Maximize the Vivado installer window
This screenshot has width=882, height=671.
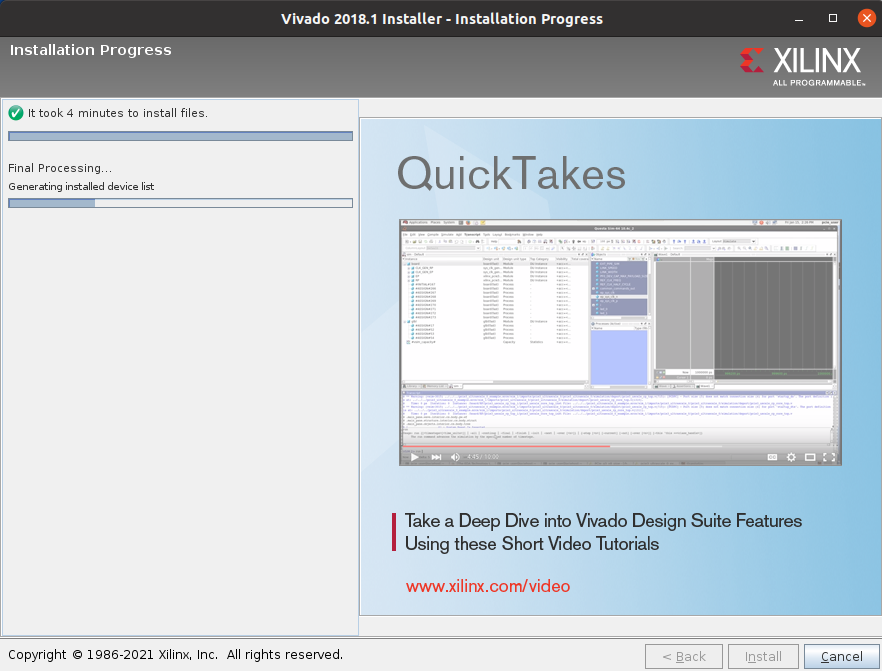[833, 19]
